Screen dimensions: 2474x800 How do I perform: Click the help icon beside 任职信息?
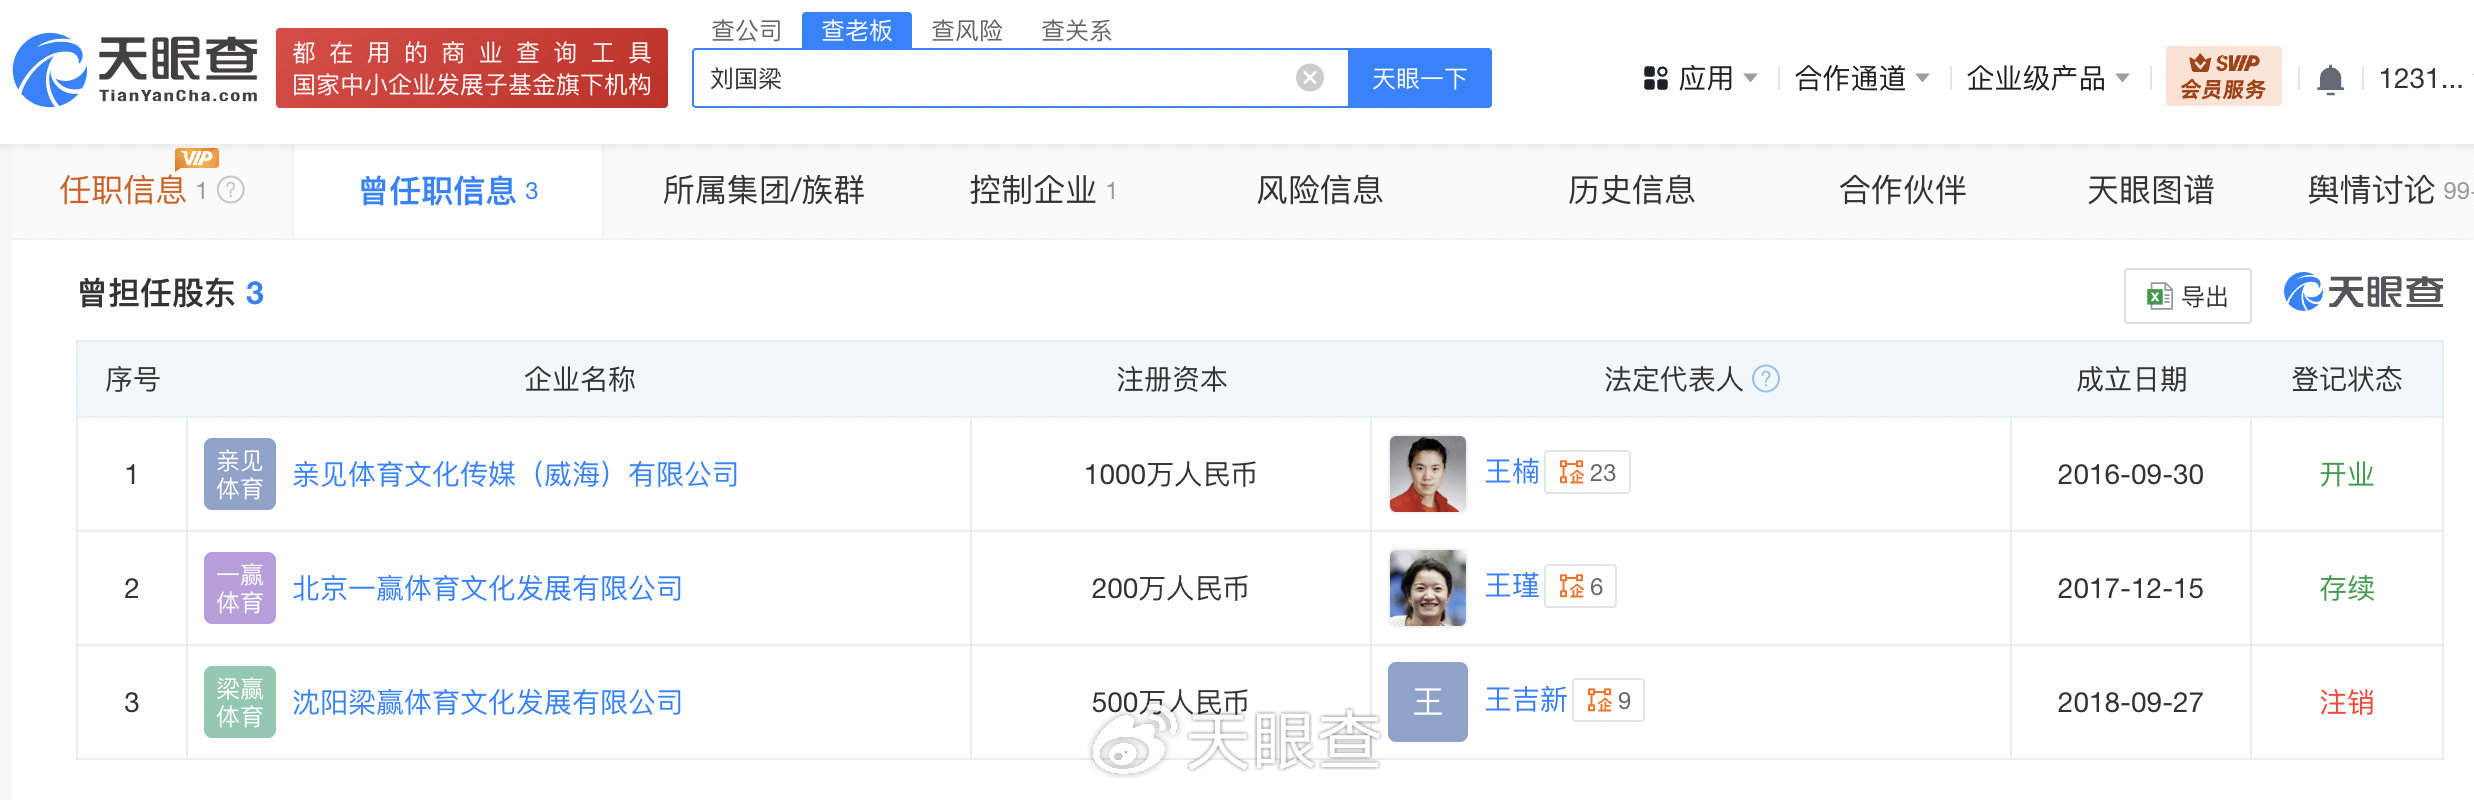231,190
